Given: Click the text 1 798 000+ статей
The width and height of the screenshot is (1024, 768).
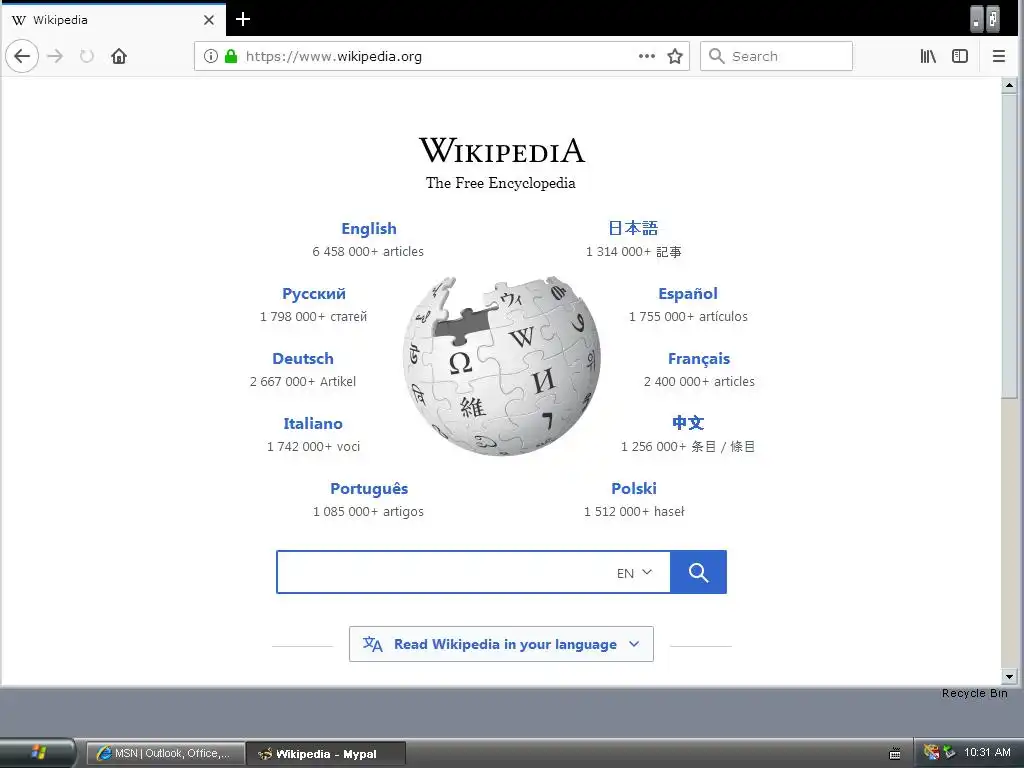Looking at the screenshot, I should click(x=313, y=317).
